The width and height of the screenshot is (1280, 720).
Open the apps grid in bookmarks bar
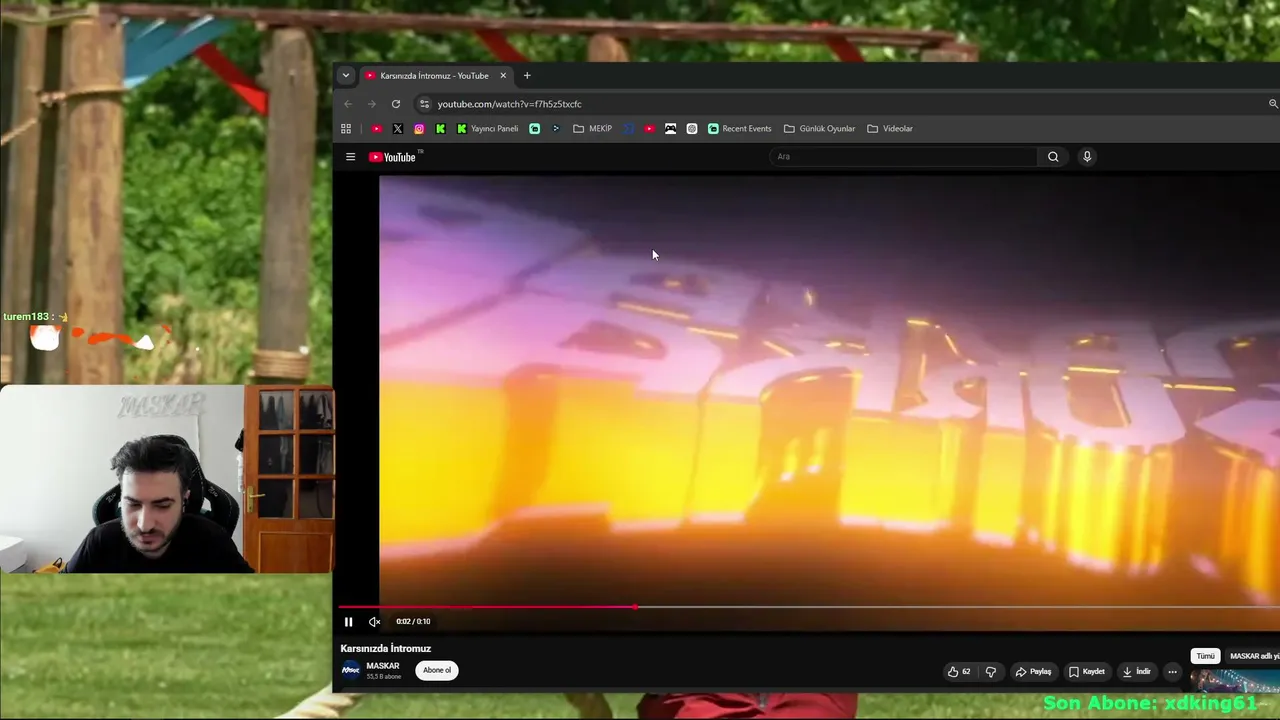pyautogui.click(x=346, y=129)
